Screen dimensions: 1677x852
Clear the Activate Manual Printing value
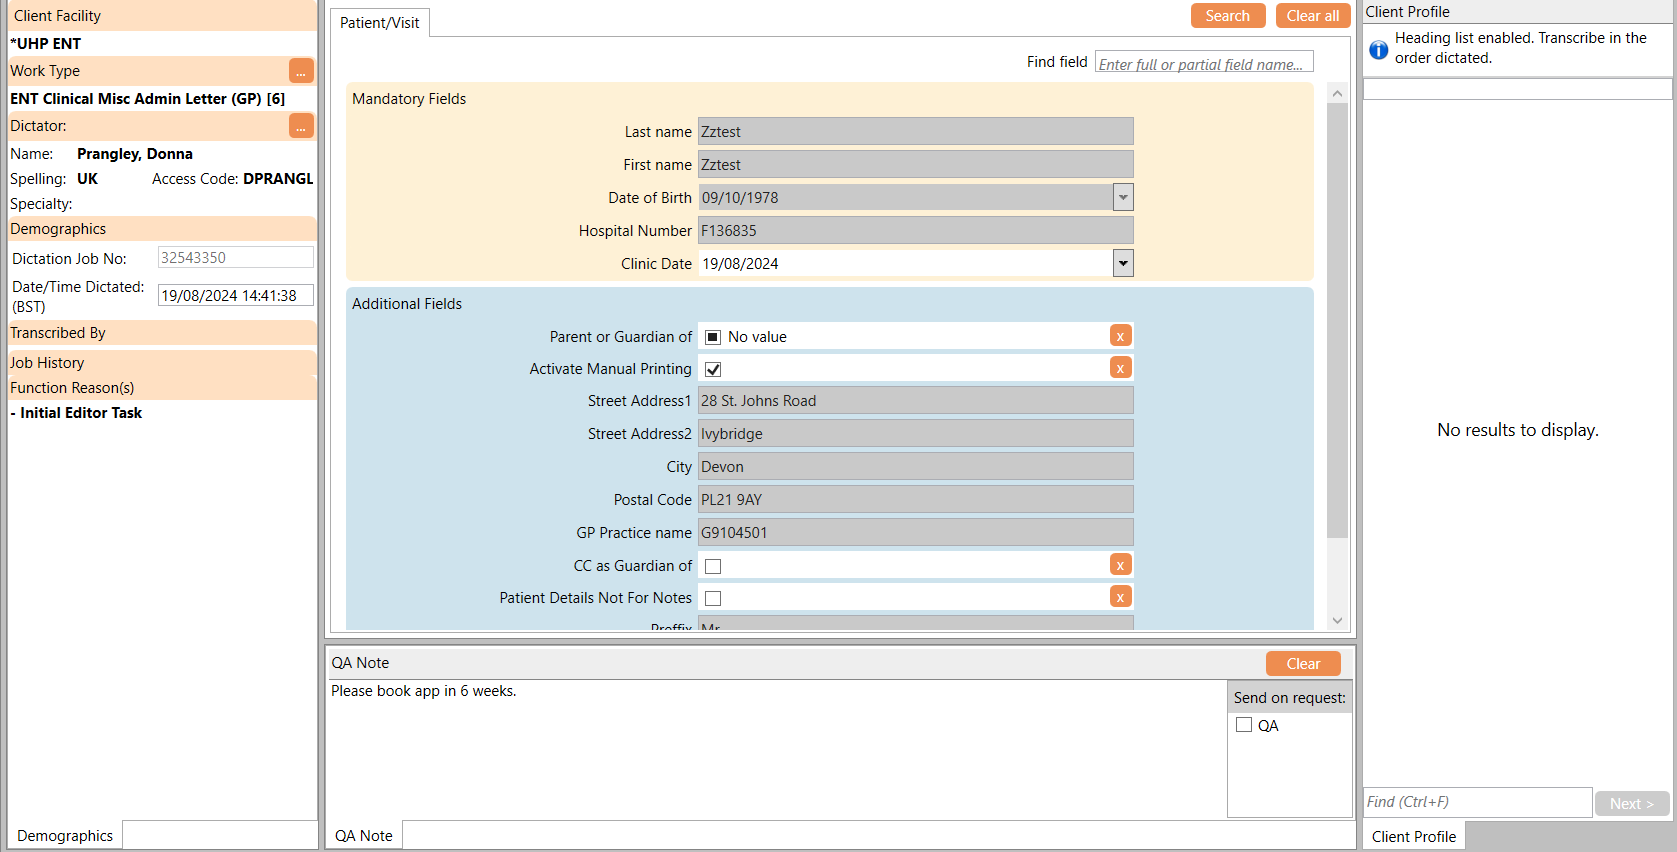click(x=1120, y=368)
